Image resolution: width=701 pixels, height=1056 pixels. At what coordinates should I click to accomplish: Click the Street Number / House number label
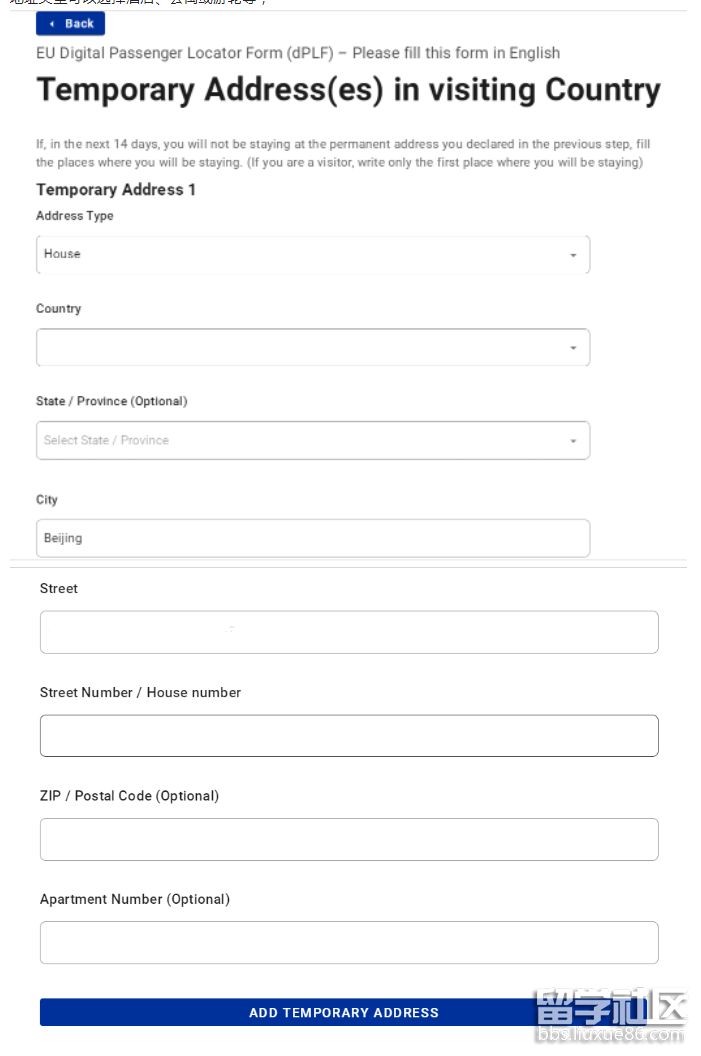point(140,692)
